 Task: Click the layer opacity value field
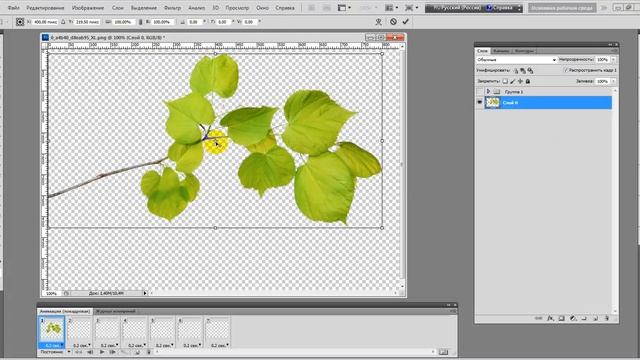(x=602, y=60)
